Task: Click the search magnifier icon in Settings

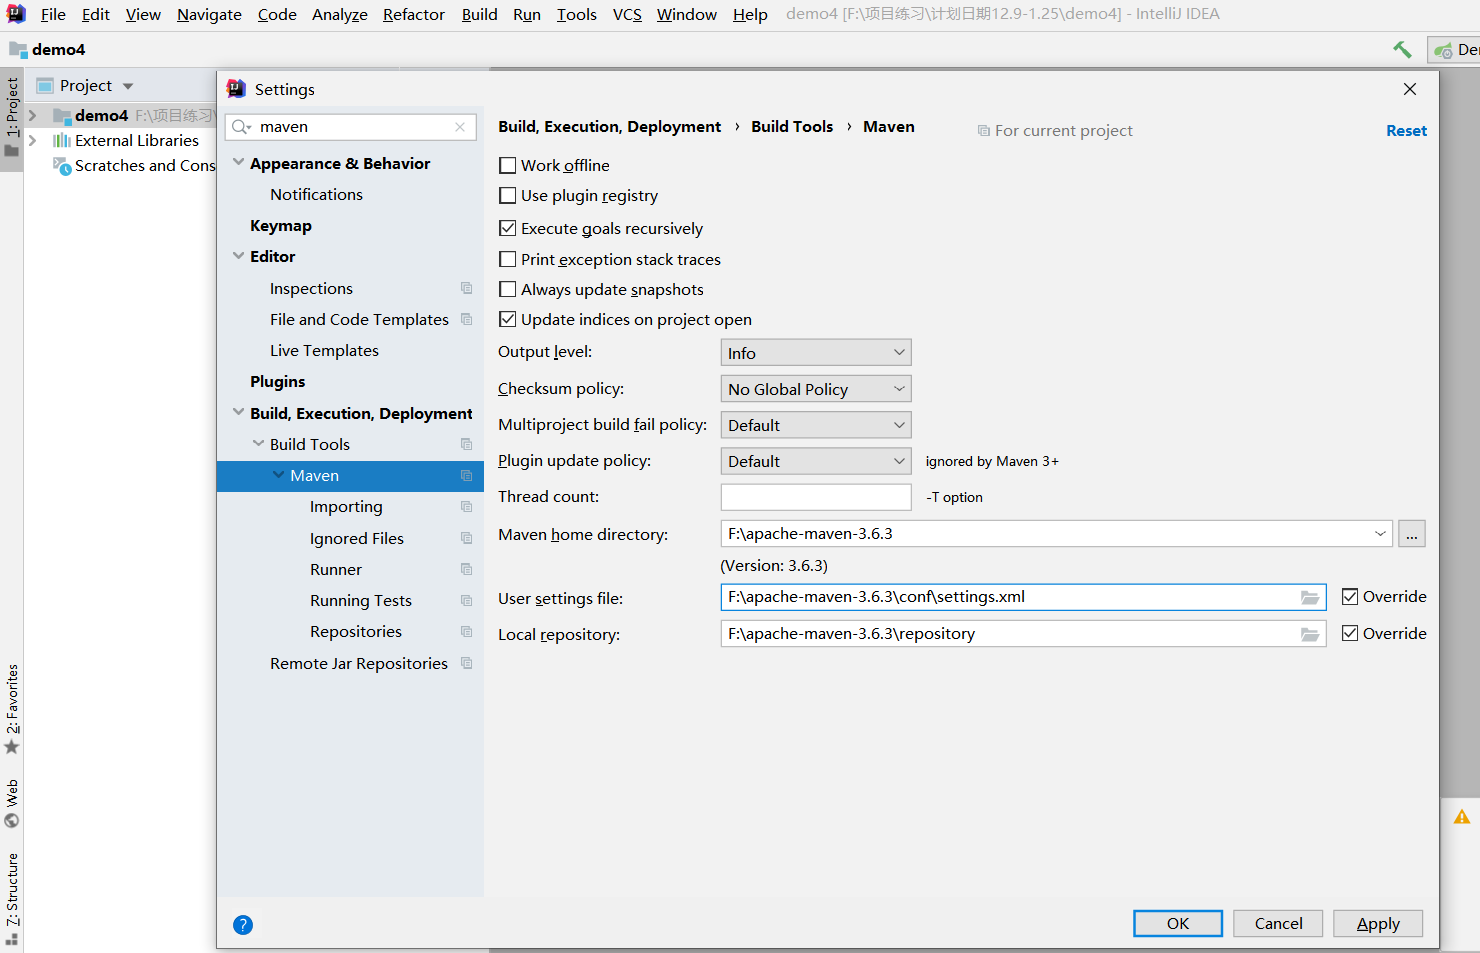Action: (241, 127)
